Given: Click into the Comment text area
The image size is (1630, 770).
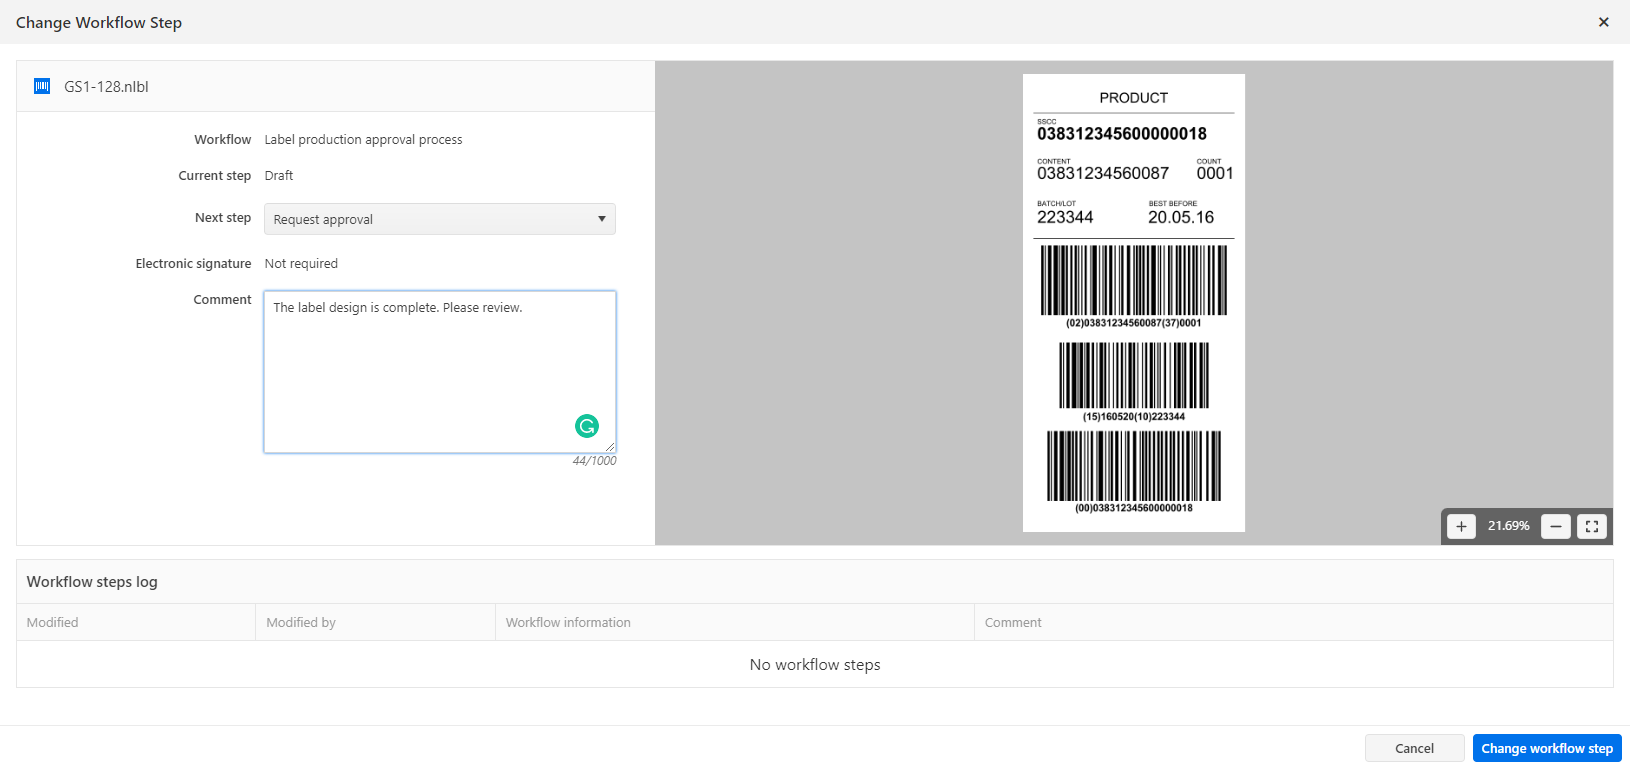Looking at the screenshot, I should [440, 372].
